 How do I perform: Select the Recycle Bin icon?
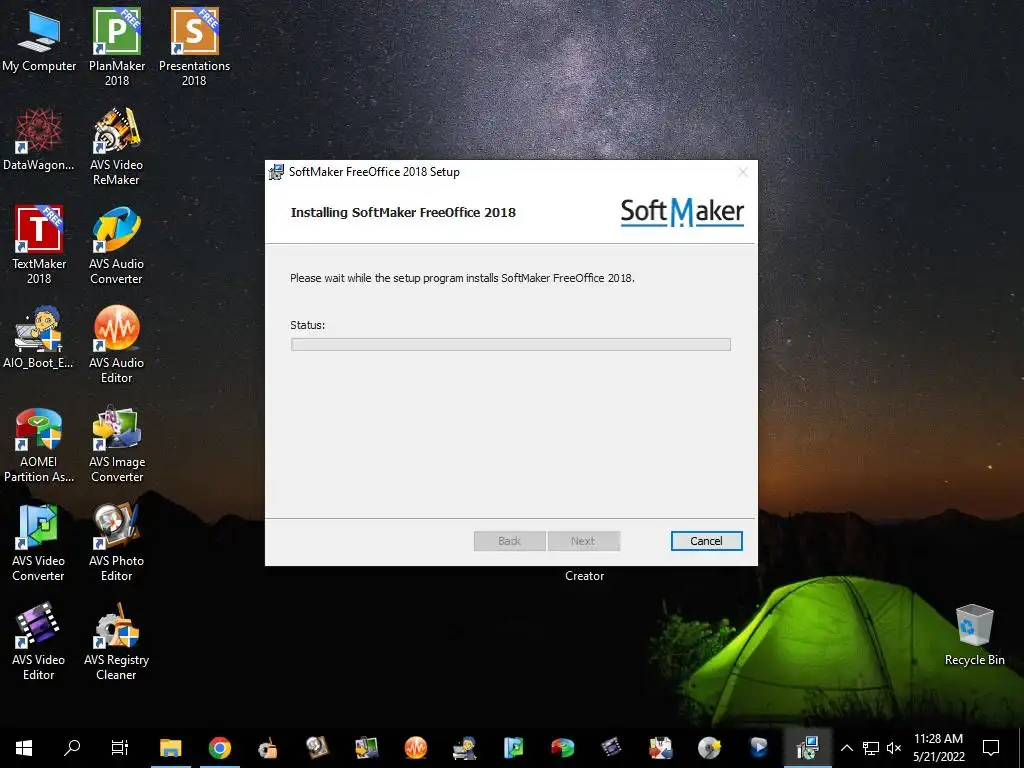click(x=974, y=635)
